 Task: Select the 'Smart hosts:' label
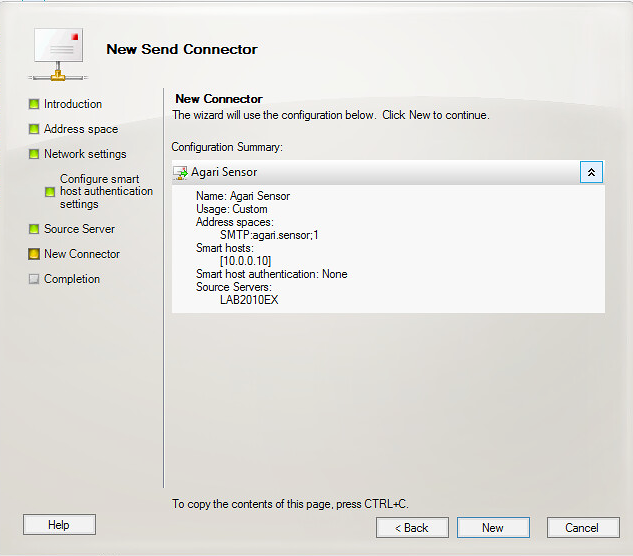coord(225,248)
